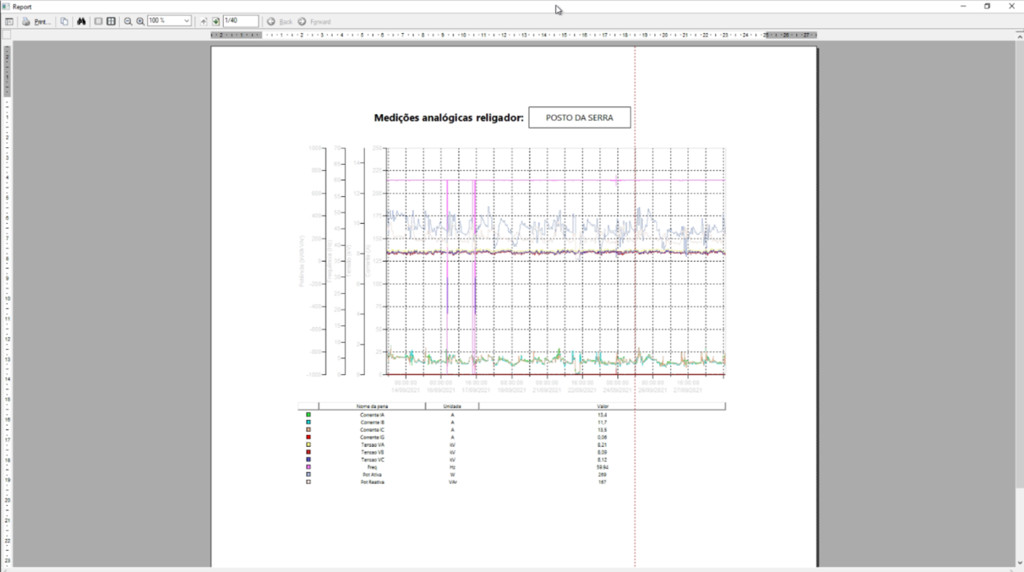Zoom in with the plus magnifier
The height and width of the screenshot is (572, 1024).
coord(140,21)
